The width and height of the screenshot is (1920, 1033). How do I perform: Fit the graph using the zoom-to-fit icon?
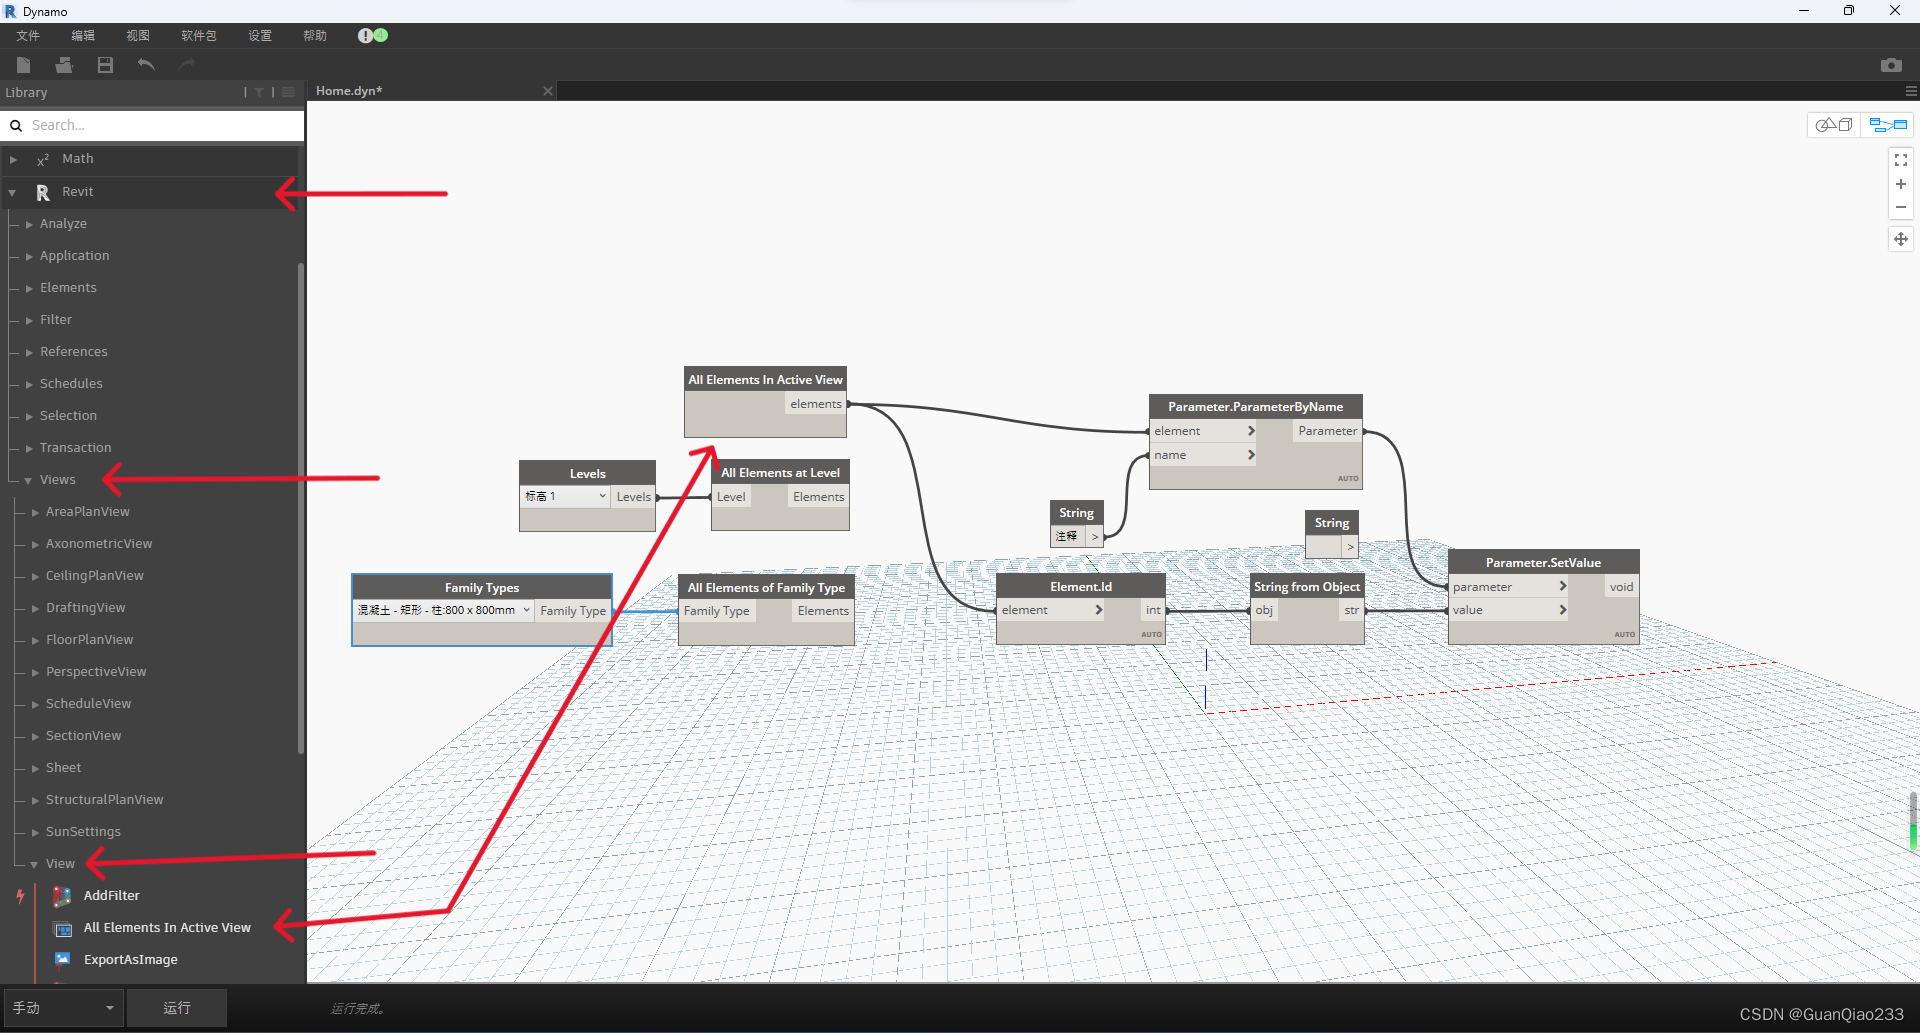point(1901,159)
